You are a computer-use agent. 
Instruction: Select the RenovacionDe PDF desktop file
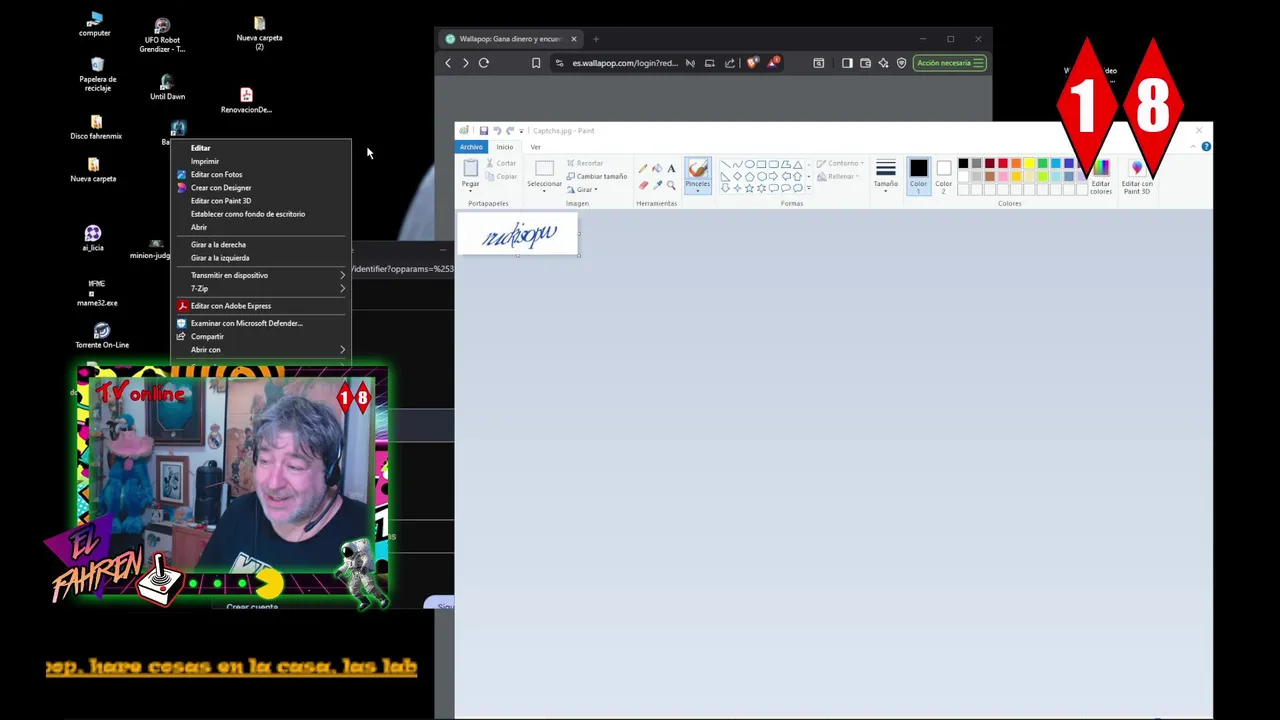coord(246,101)
